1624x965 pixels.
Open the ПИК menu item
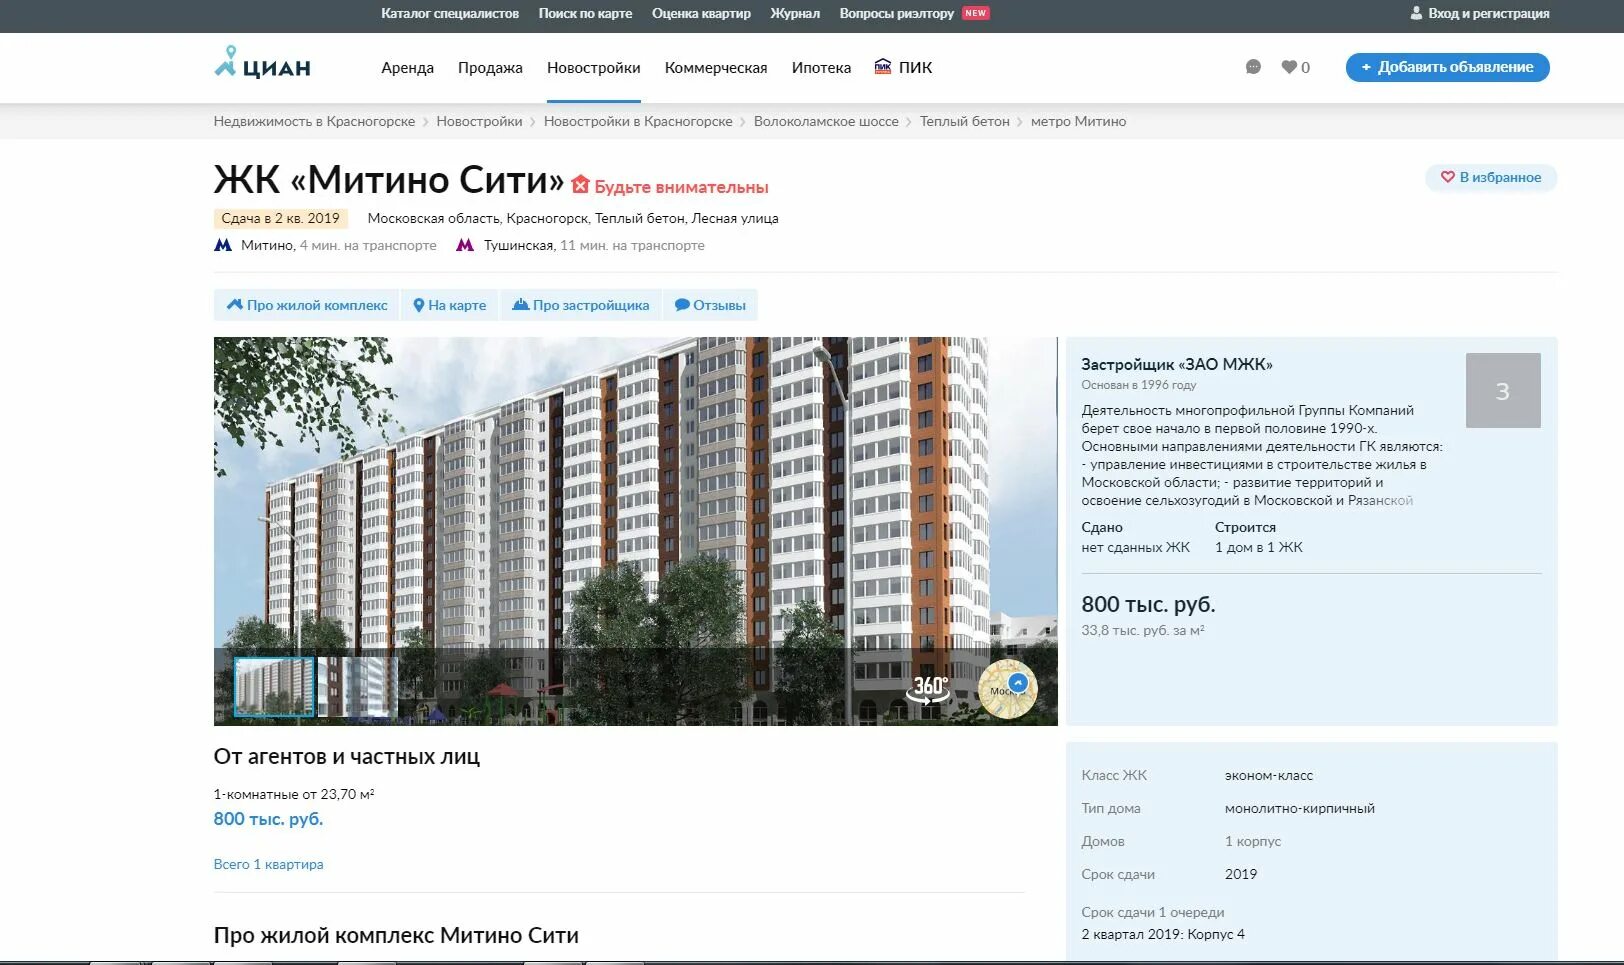(903, 68)
